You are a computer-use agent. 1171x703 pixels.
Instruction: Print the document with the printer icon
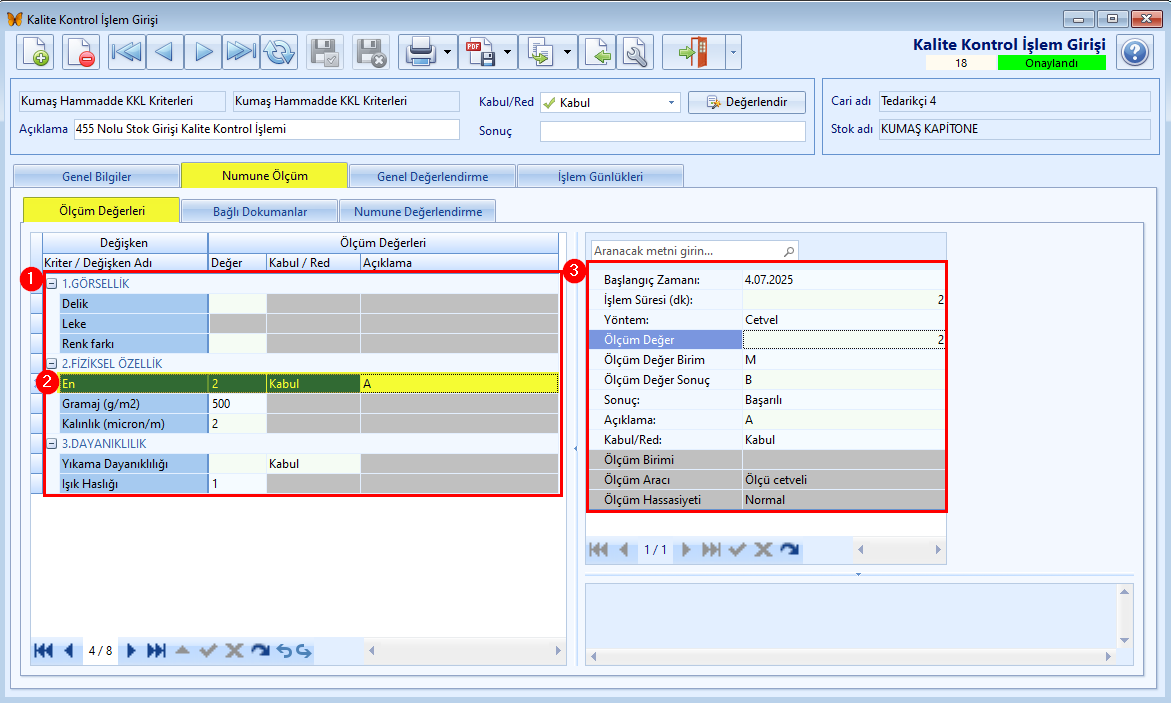[420, 52]
